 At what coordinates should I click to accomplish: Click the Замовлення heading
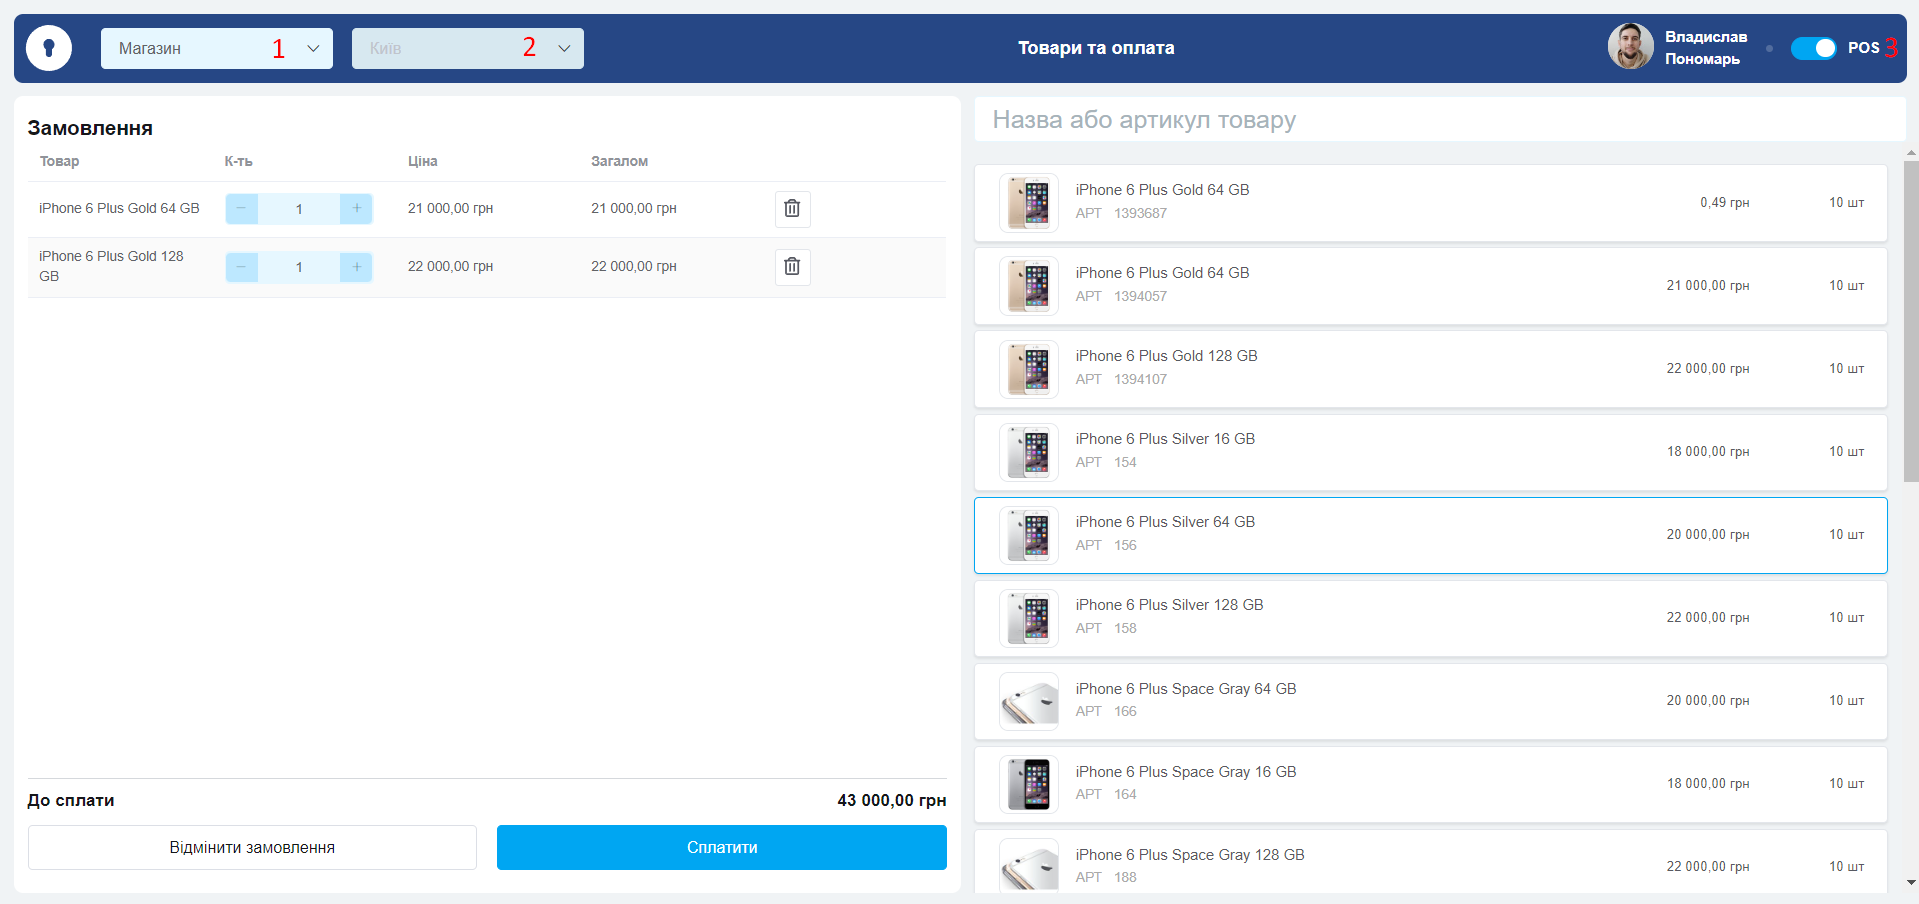click(x=90, y=128)
